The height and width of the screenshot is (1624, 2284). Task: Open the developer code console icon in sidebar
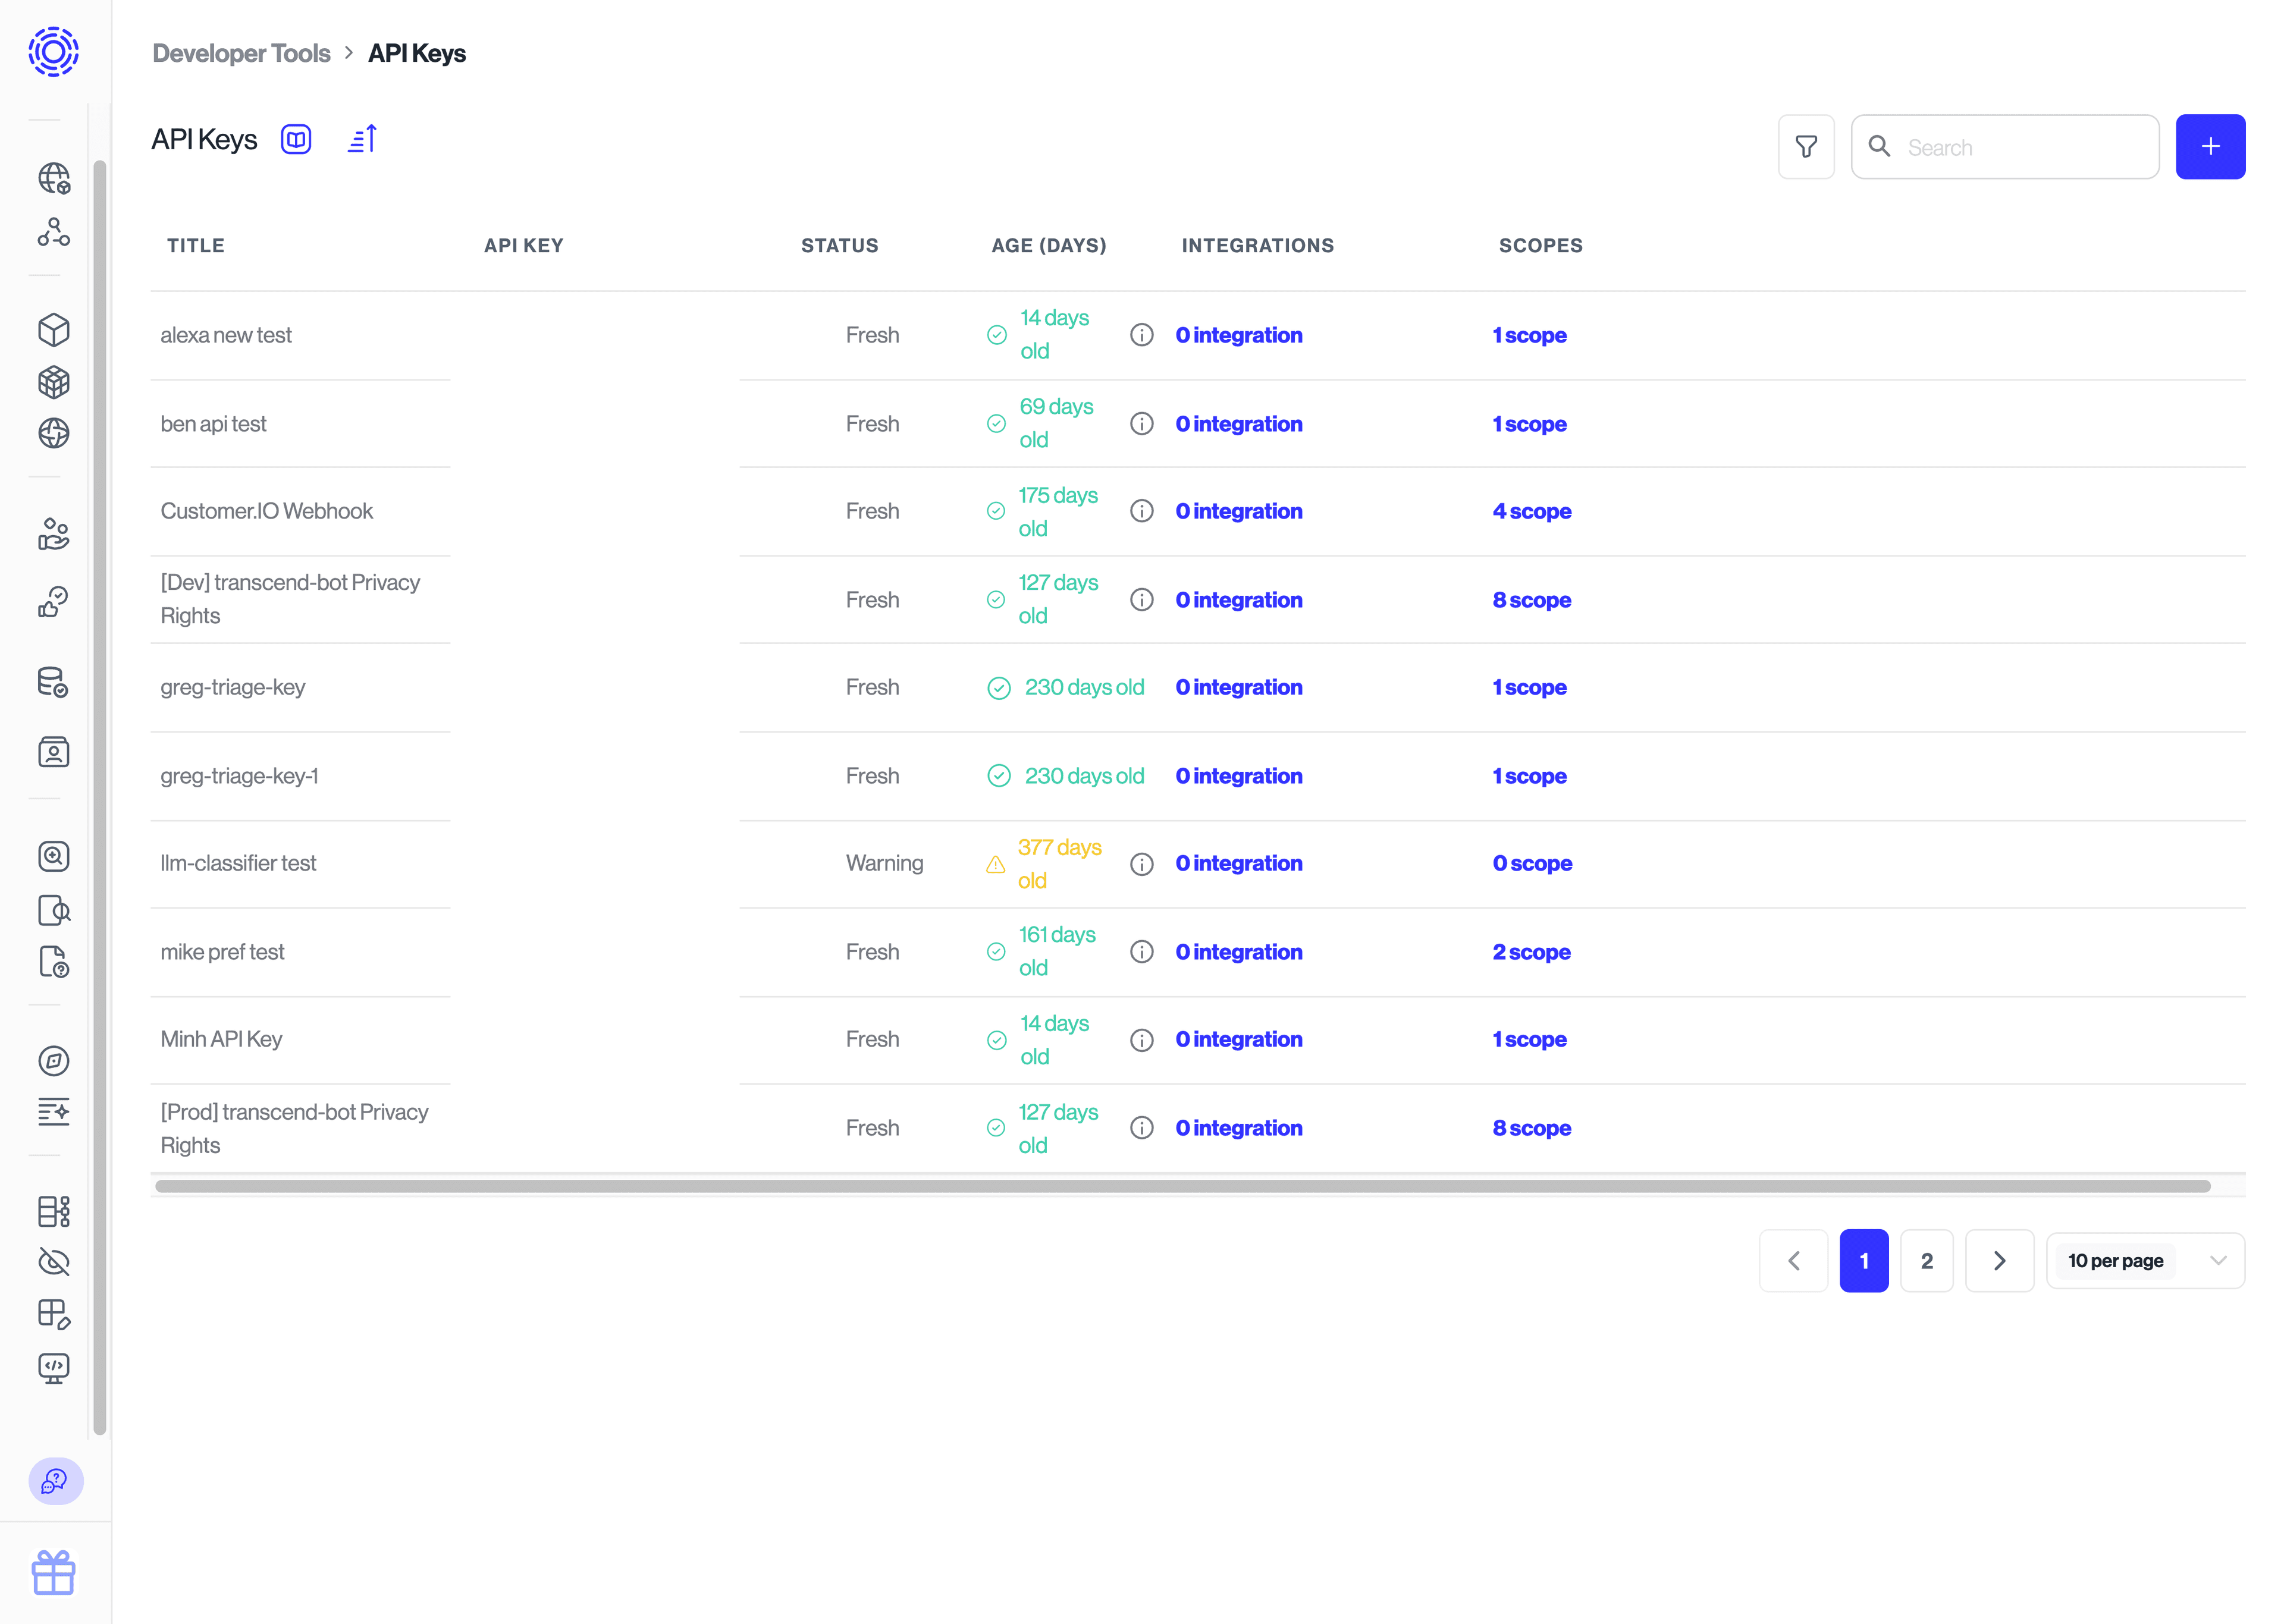coord(53,1369)
